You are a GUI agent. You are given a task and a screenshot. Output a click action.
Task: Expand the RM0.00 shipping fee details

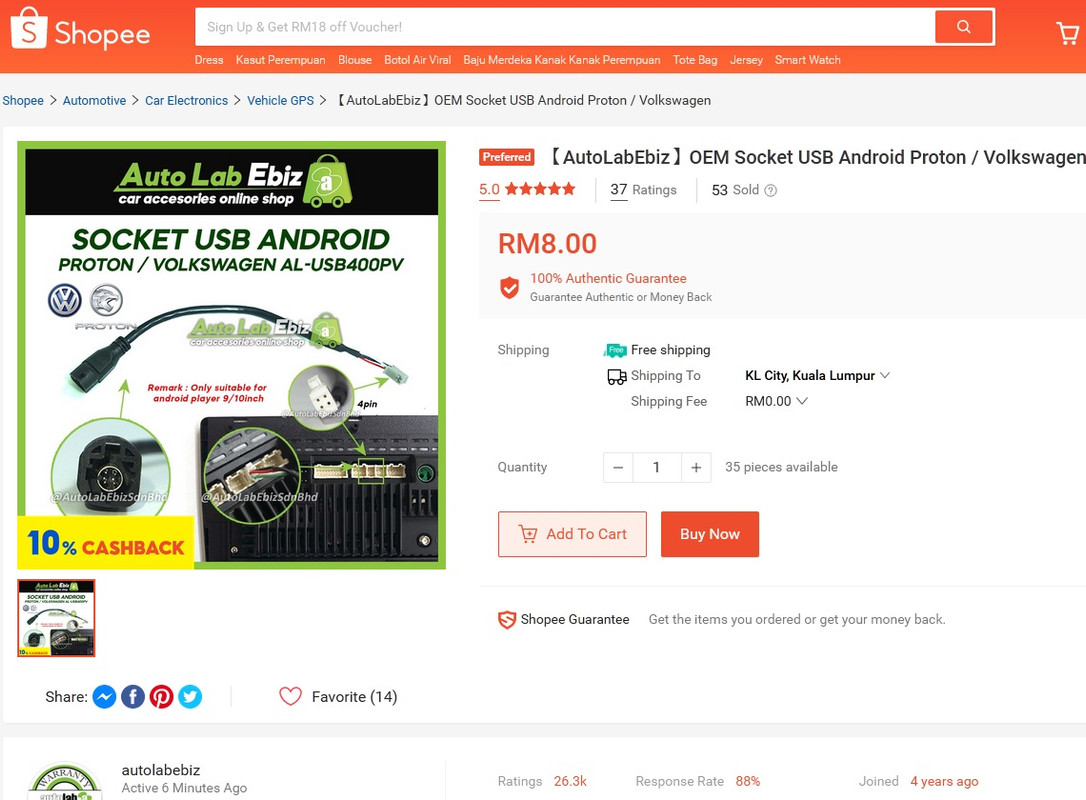pyautogui.click(x=776, y=401)
